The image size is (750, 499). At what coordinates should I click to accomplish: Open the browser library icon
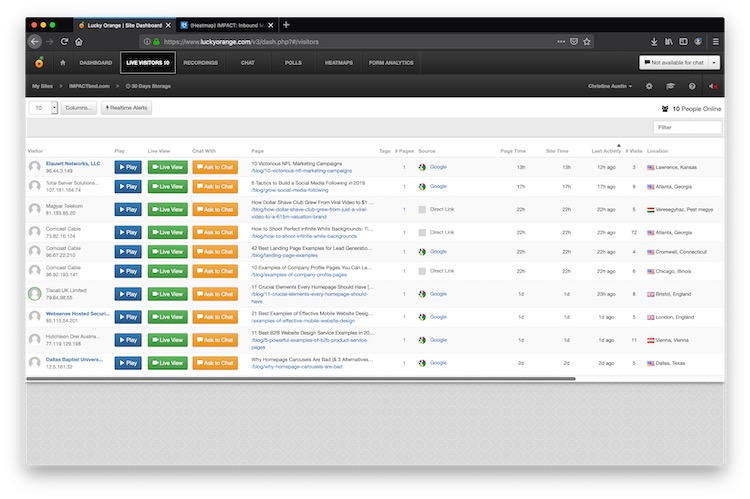[669, 42]
